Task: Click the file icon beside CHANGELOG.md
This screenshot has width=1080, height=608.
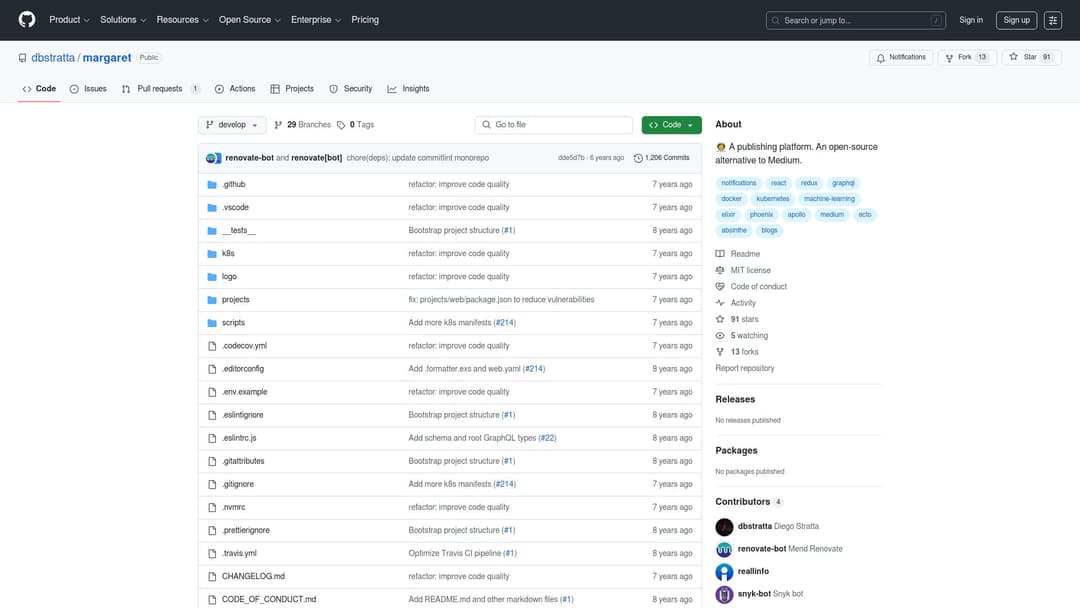Action: 212,576
